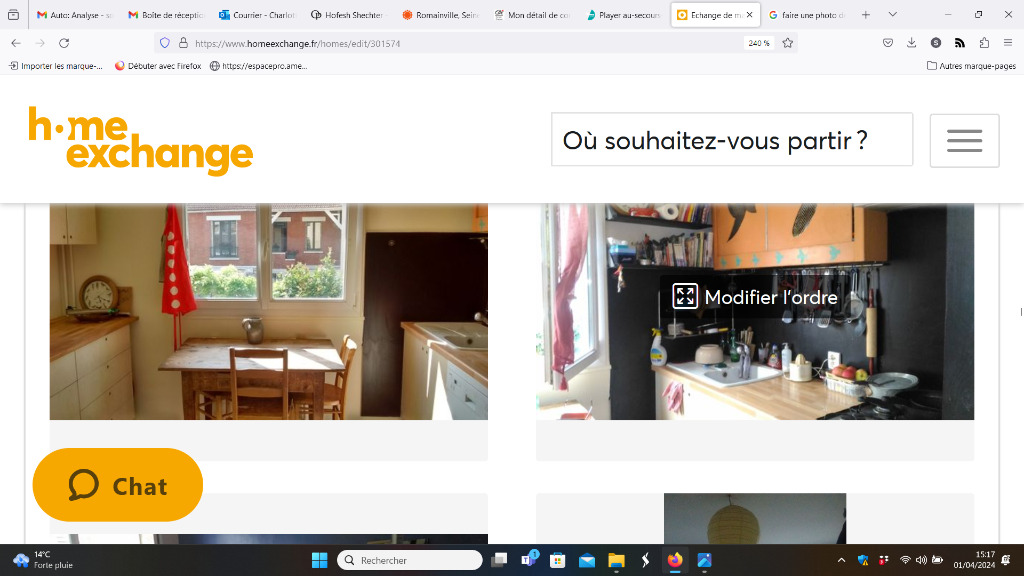Show hidden system tray icons chevron
This screenshot has width=1024, height=576.
pos(841,560)
